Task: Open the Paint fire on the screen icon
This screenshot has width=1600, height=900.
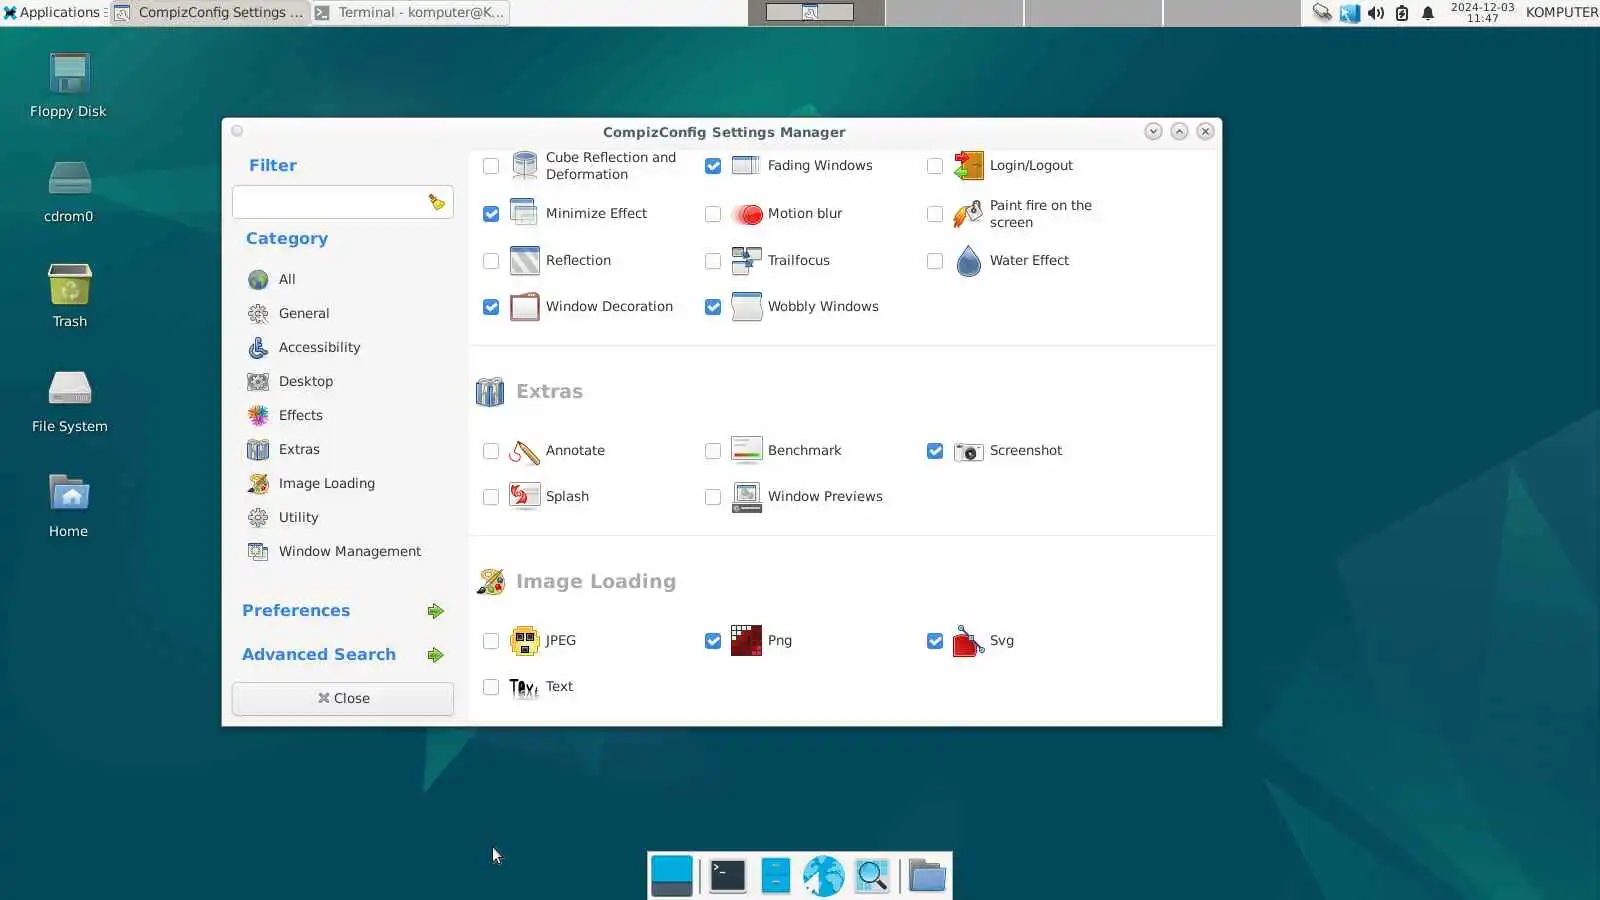Action: point(968,213)
